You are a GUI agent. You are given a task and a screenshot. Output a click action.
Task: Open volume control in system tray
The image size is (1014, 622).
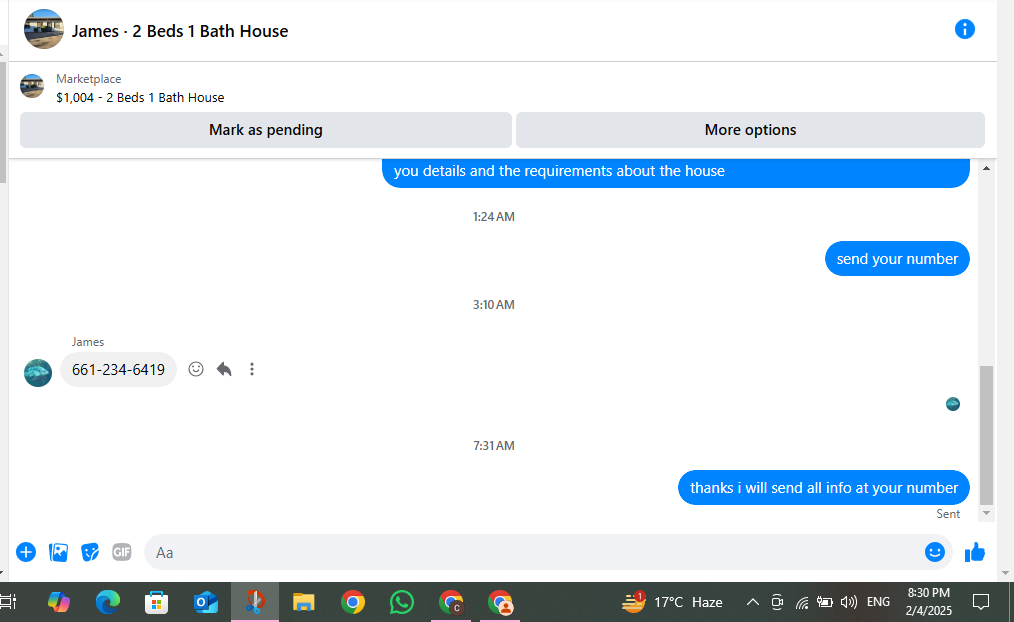click(848, 602)
